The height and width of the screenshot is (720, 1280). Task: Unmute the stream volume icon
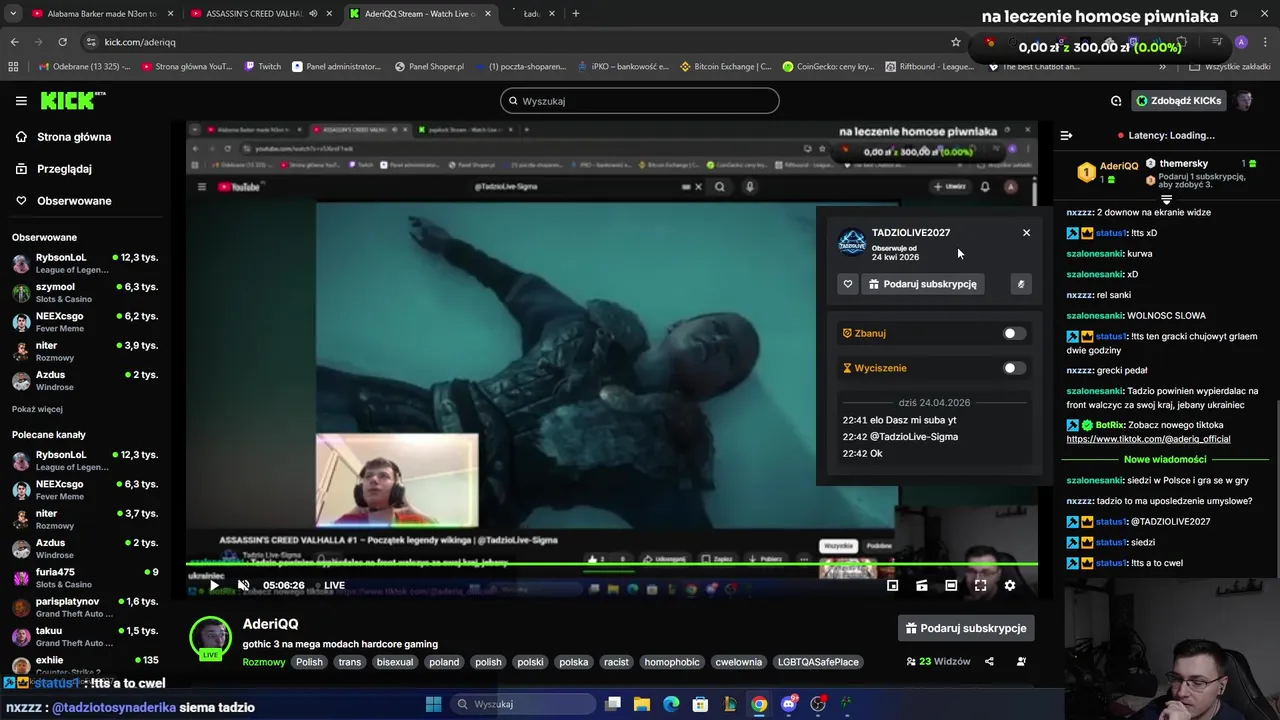tap(243, 585)
